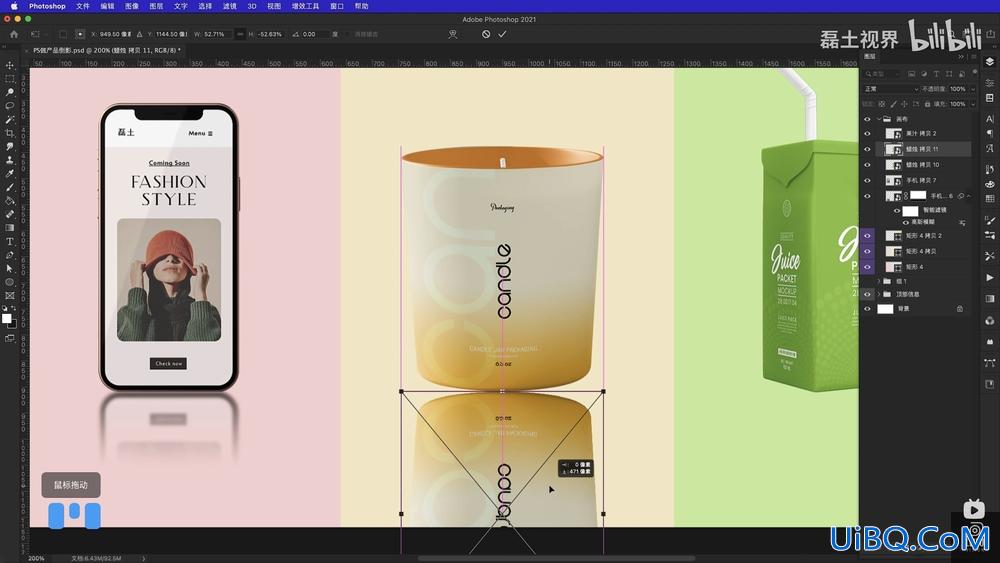Toggle reference point checkbox in options bar
The image size is (1000, 563).
click(62, 34)
